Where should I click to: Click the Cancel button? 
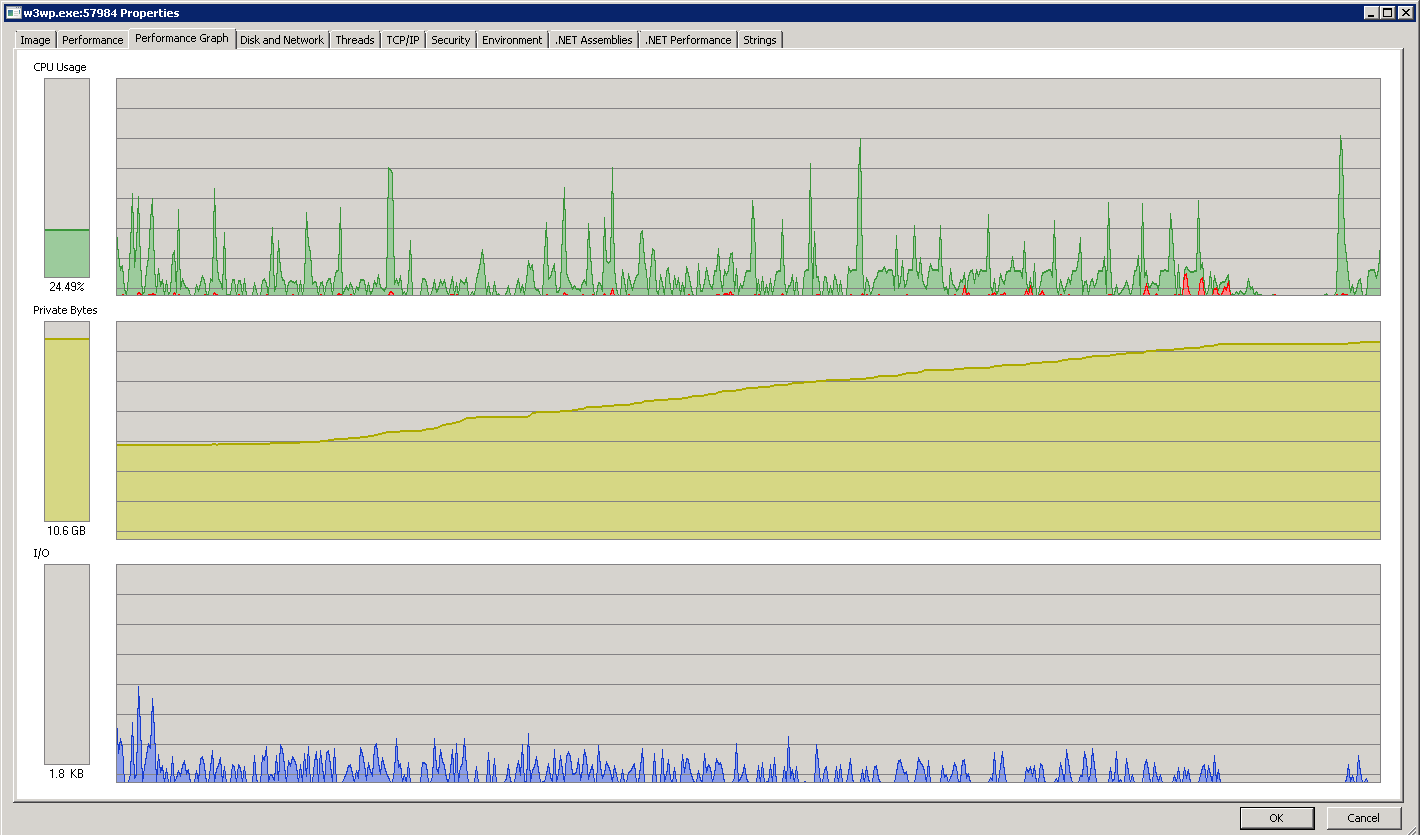tap(1363, 818)
